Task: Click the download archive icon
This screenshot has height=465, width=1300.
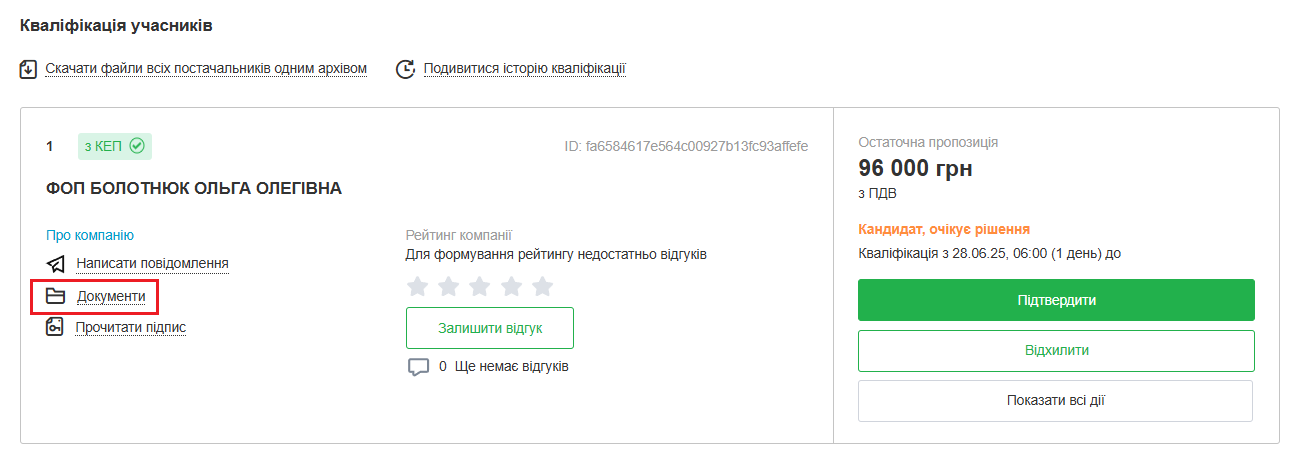Action: coord(29,69)
